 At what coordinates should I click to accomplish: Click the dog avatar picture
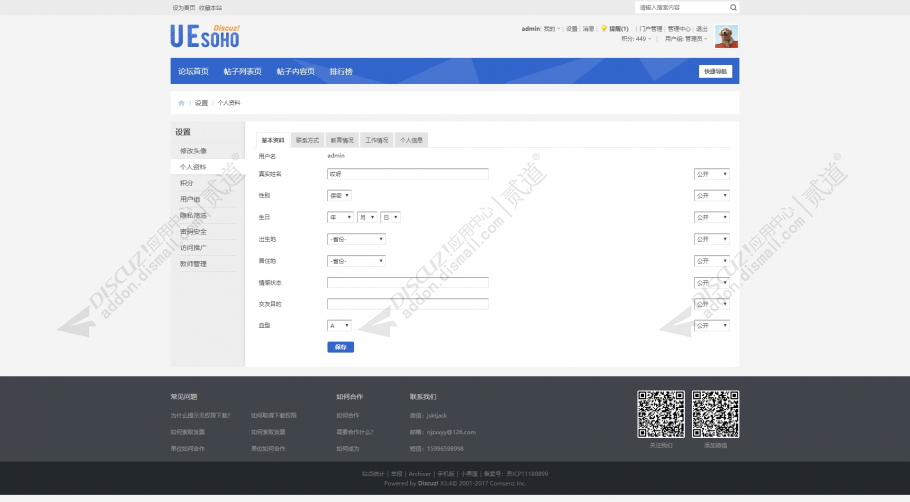[x=726, y=36]
